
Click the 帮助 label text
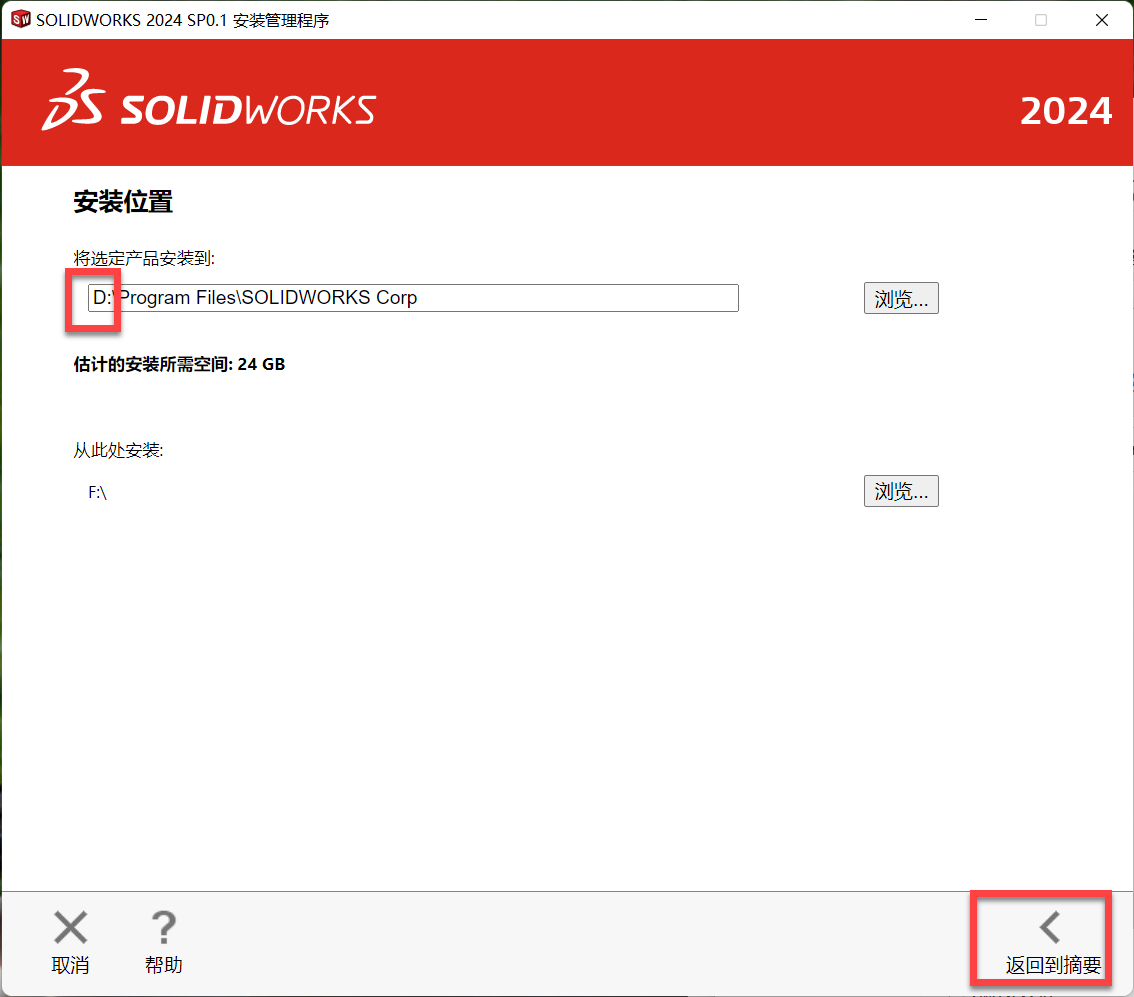click(x=163, y=965)
